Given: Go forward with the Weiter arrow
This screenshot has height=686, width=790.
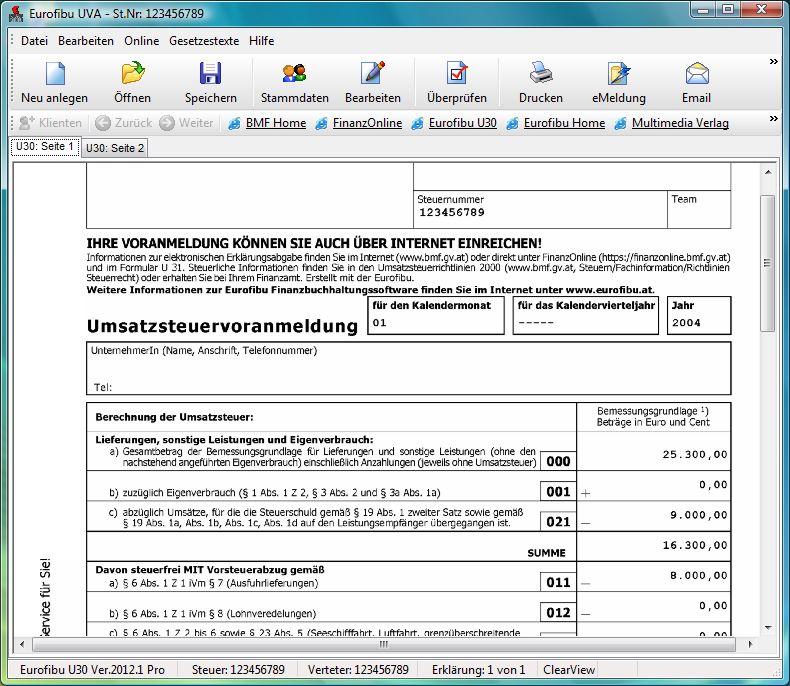Looking at the screenshot, I should (x=167, y=123).
